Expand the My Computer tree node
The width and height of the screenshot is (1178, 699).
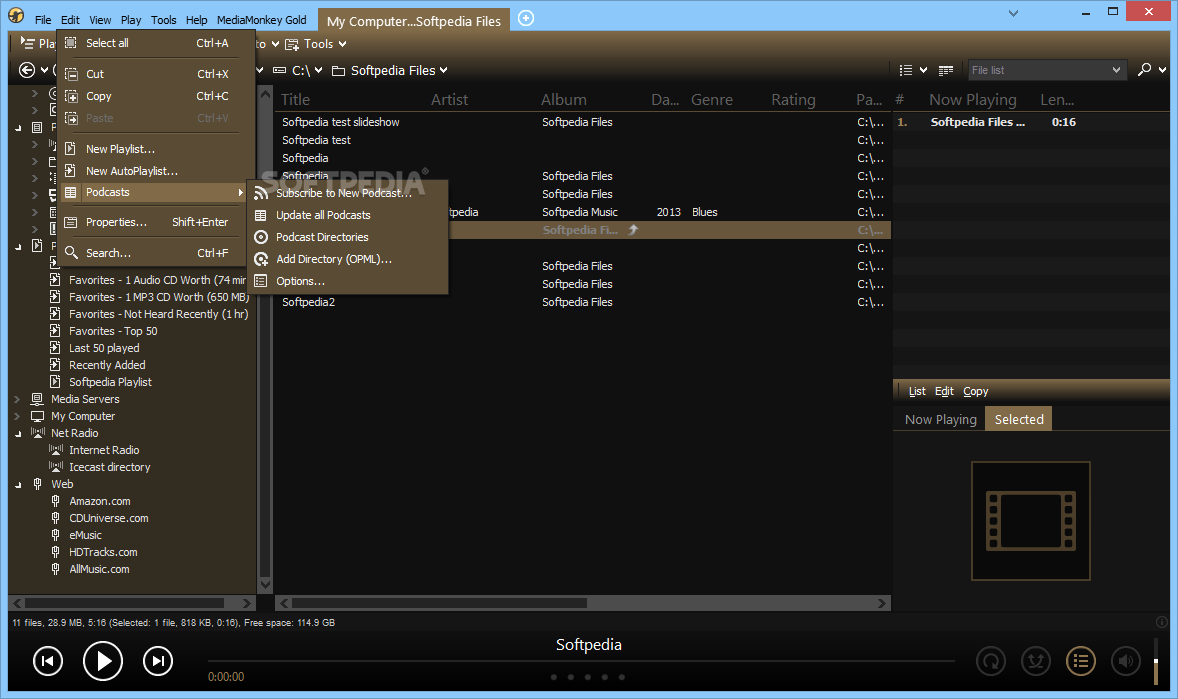(x=17, y=416)
